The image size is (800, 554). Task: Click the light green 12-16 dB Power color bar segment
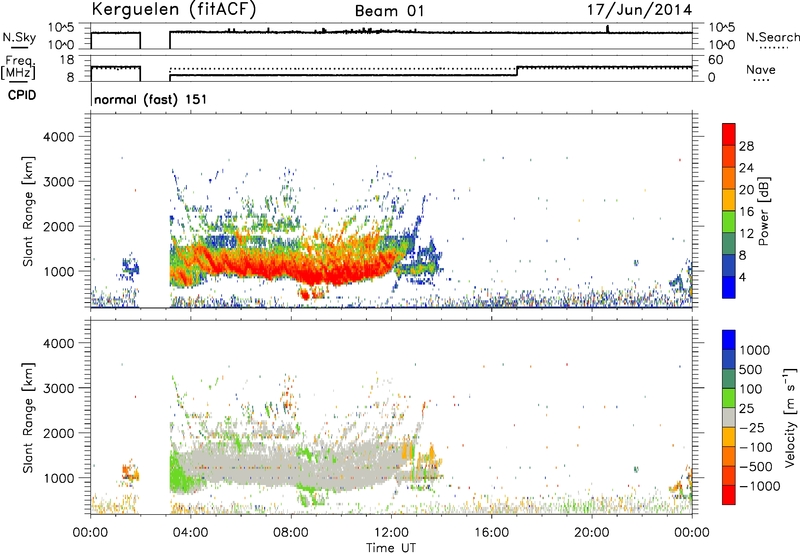coord(729,221)
